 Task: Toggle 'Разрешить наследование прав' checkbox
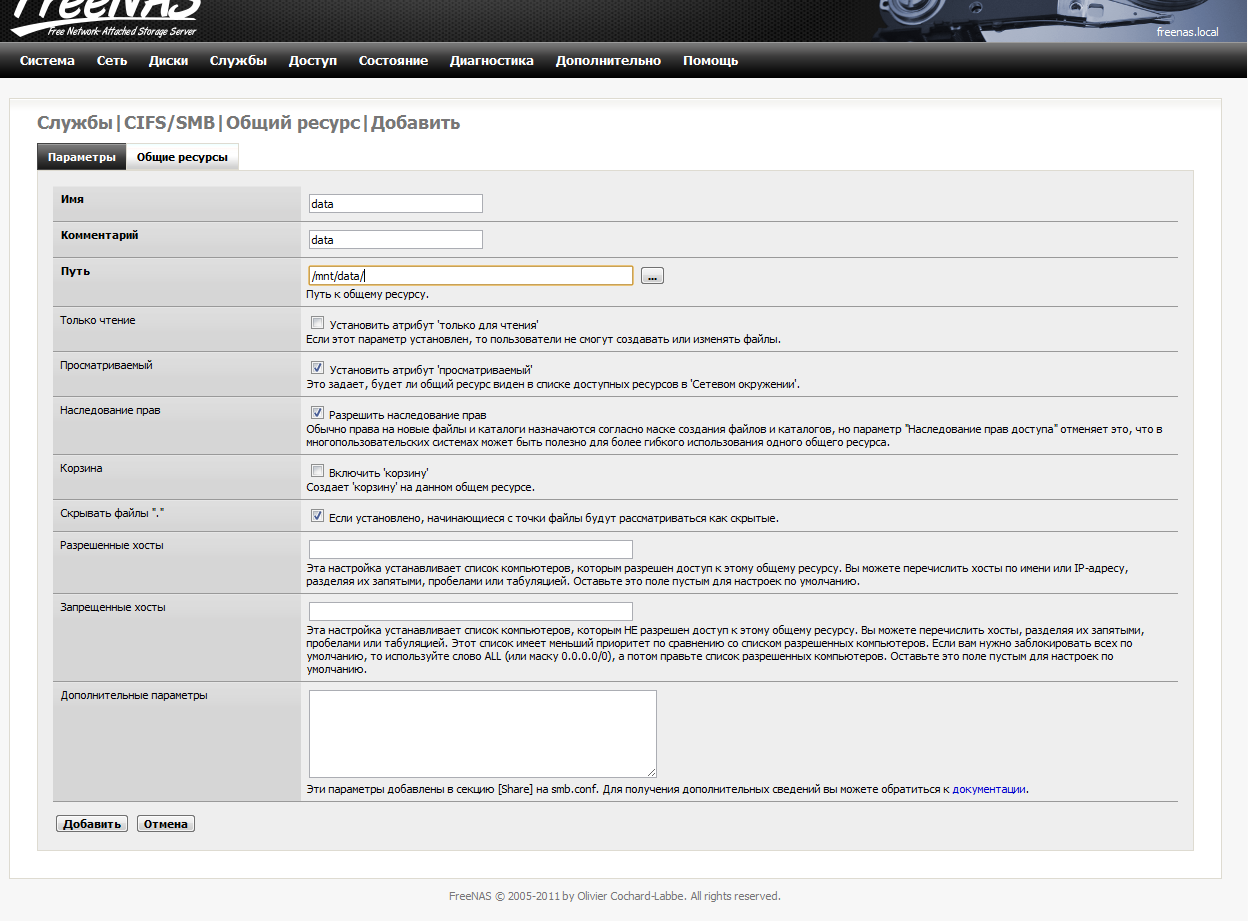317,413
